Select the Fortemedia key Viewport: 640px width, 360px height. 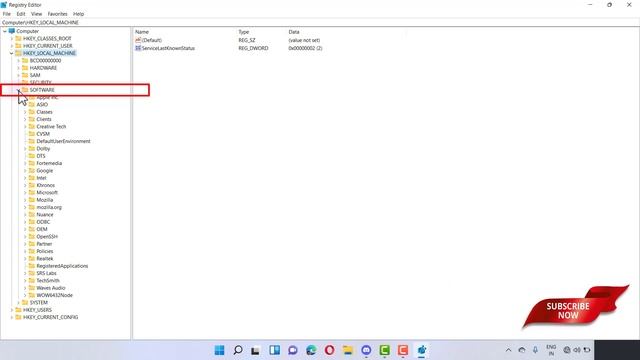[49, 163]
